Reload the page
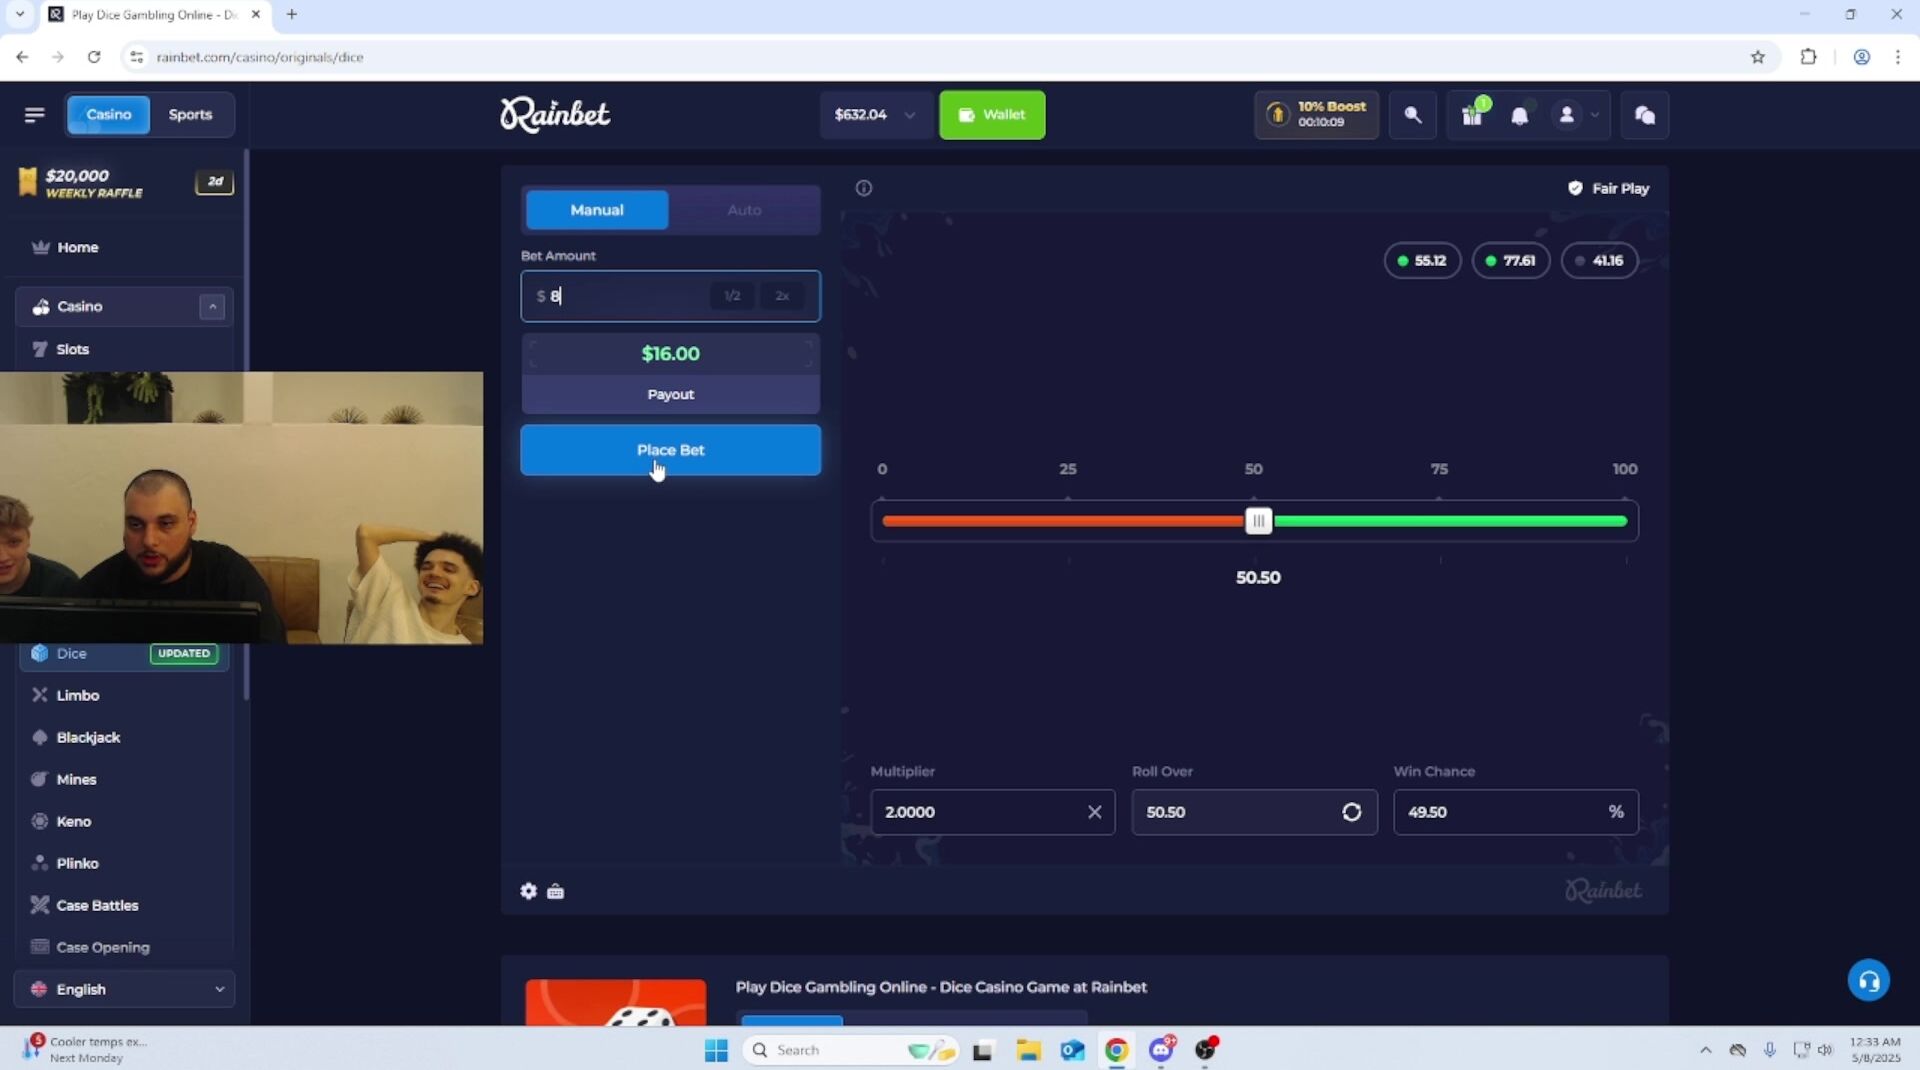 point(94,57)
